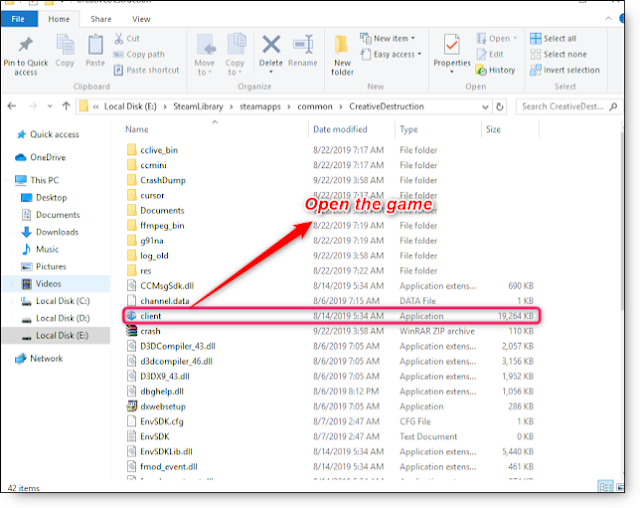This screenshot has height=508, width=640.
Task: Click the Copy ribbon button
Action: pos(65,51)
